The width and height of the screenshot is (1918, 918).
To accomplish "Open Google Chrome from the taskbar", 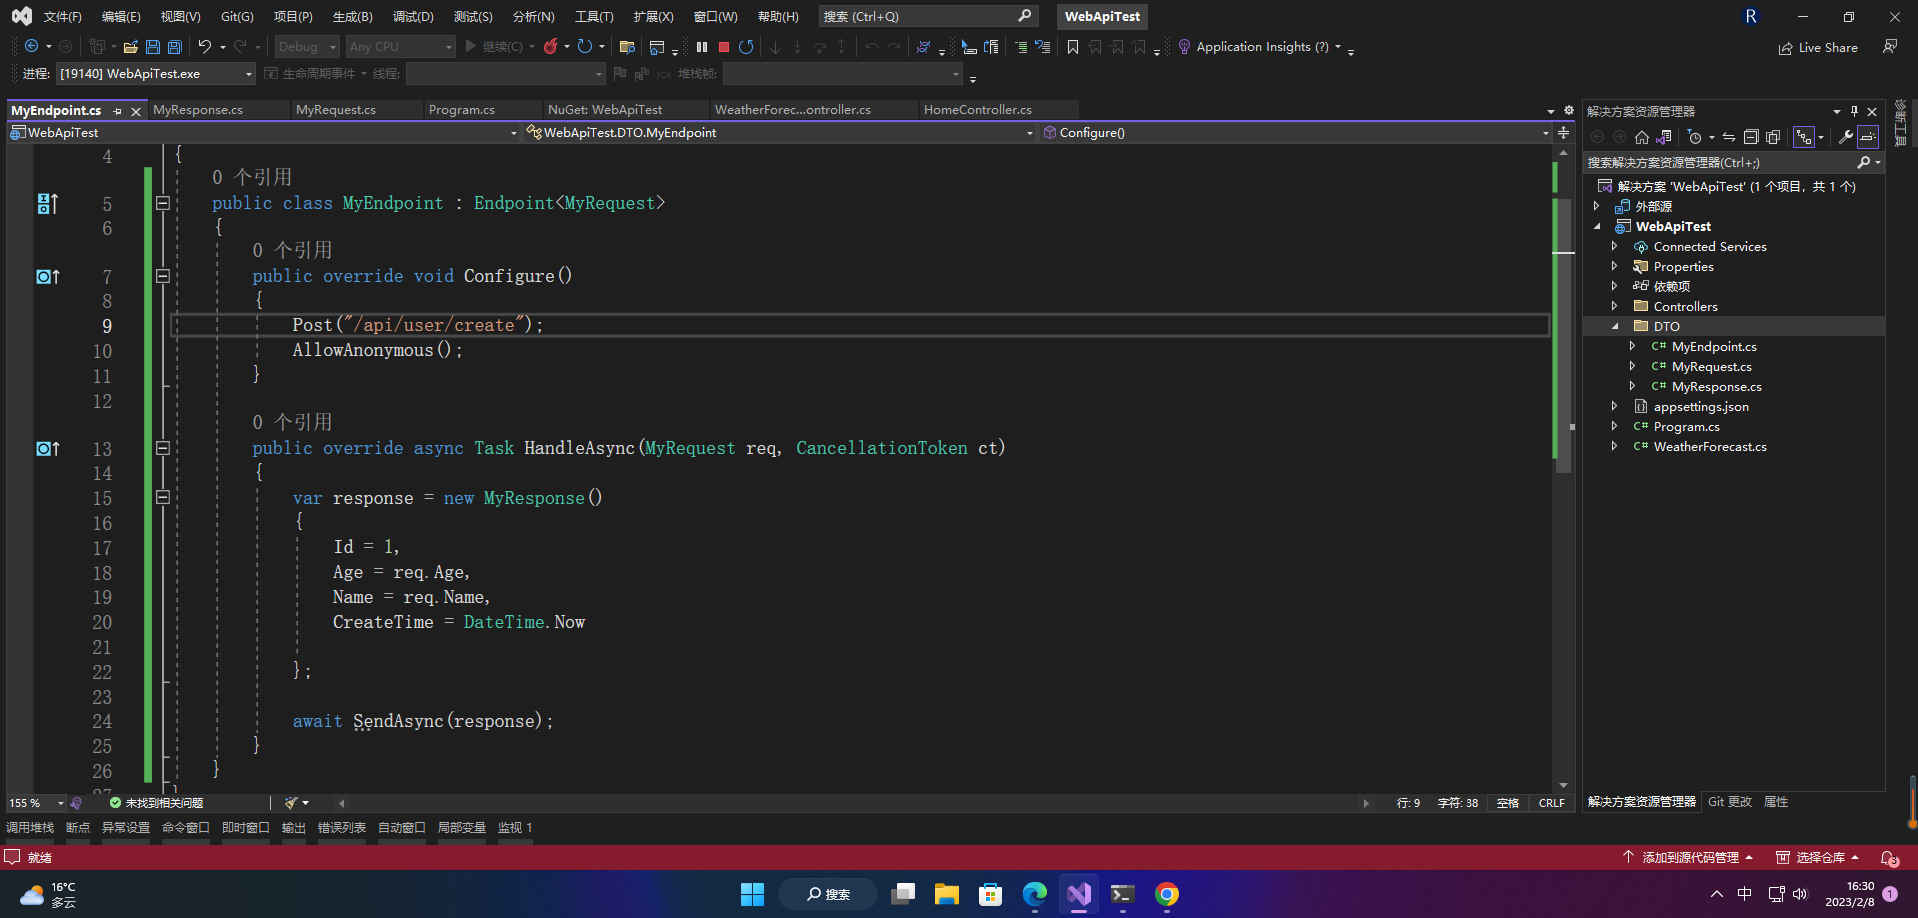I will (1167, 894).
